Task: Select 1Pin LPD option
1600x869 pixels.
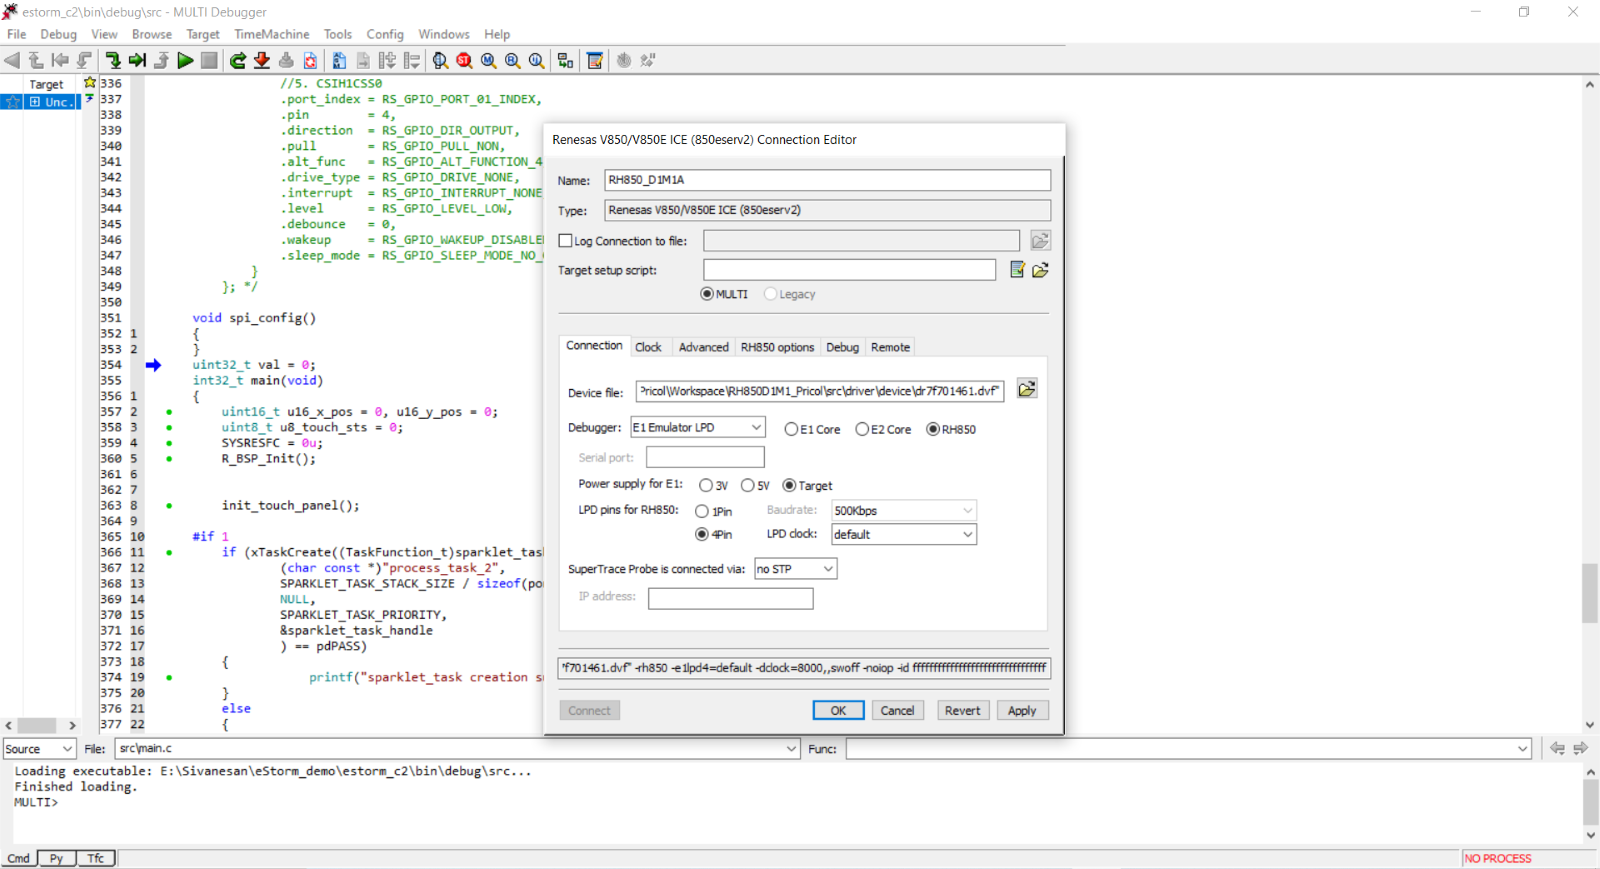Action: pos(702,511)
